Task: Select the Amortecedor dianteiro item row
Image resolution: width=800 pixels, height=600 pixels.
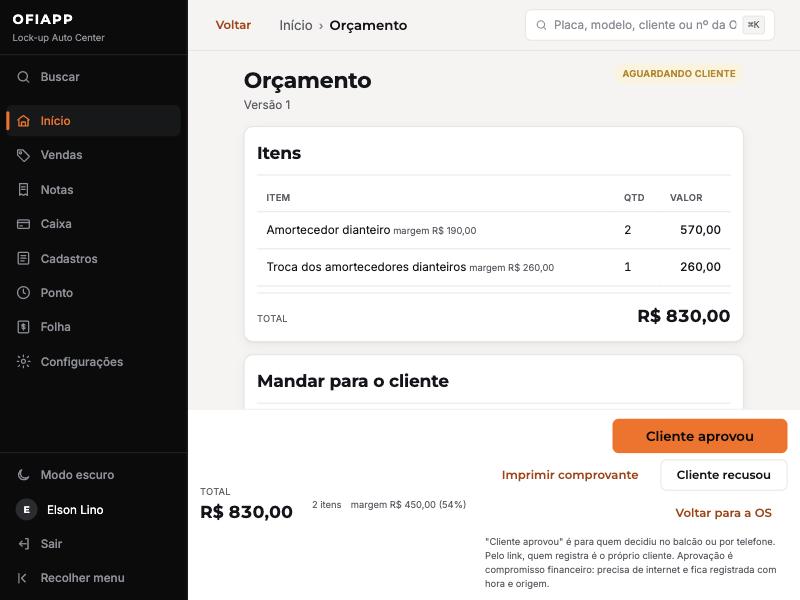Action: pyautogui.click(x=493, y=230)
